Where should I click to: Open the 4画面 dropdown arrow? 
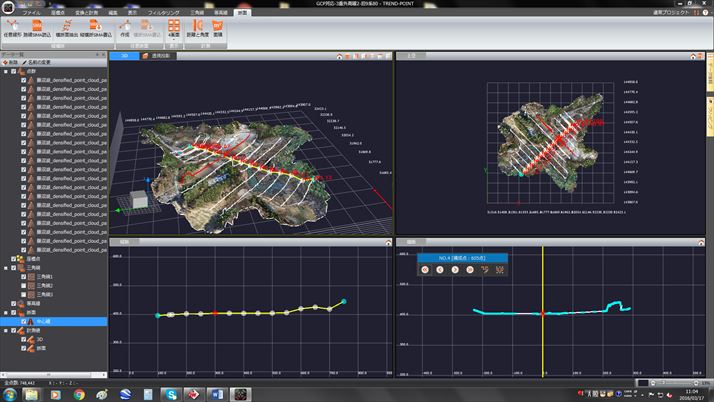[x=174, y=40]
